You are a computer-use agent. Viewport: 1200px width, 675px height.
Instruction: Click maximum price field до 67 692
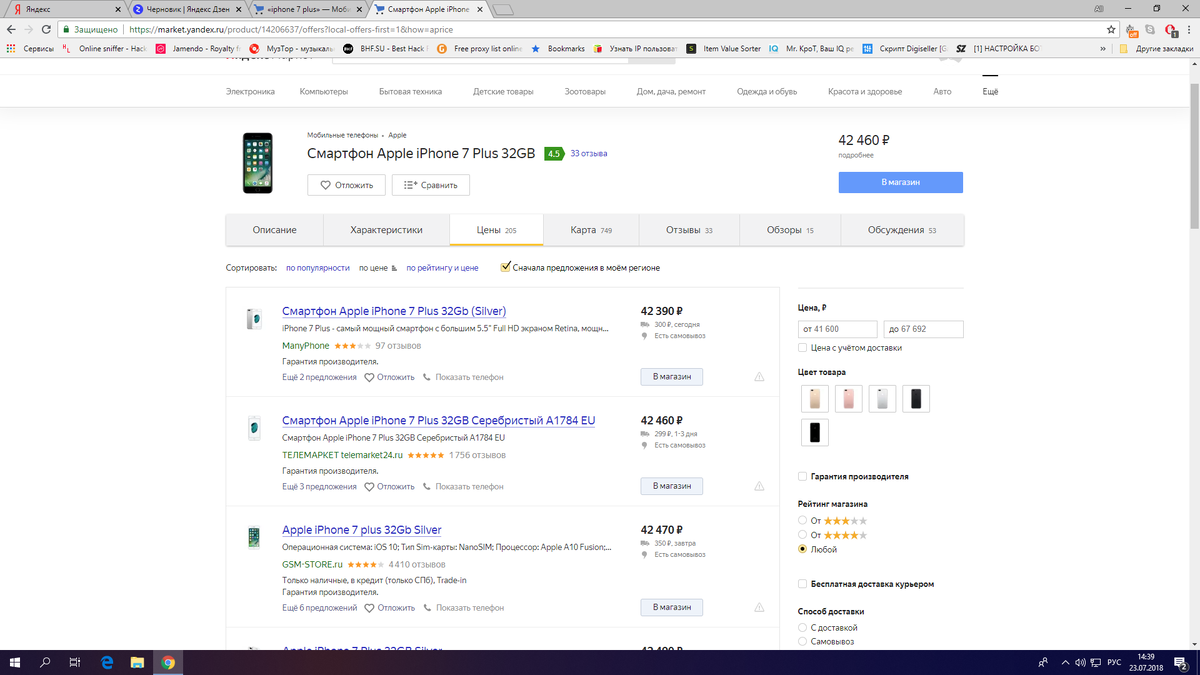pos(923,329)
